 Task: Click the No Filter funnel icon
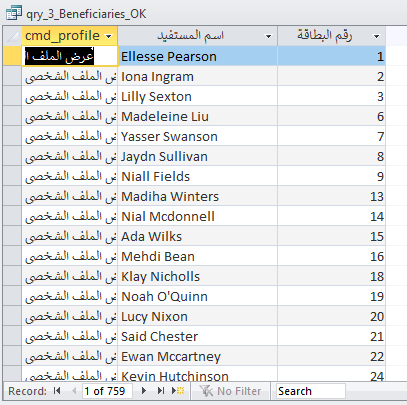[206, 391]
